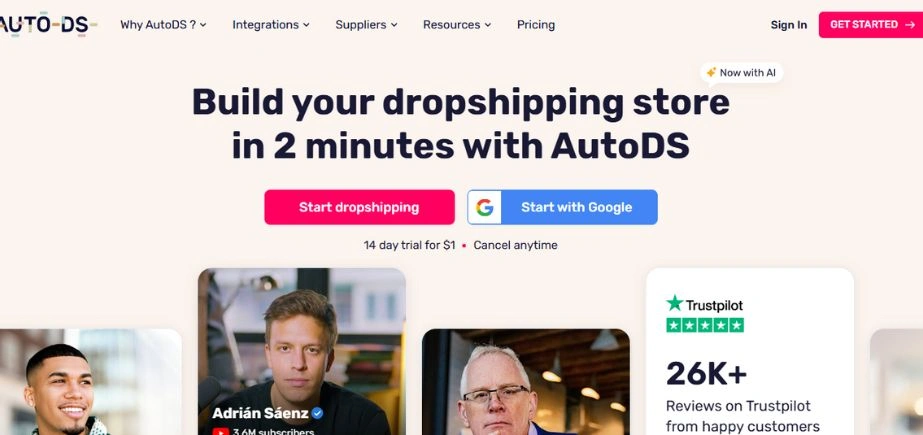Click the Sign In link
The height and width of the screenshot is (435, 923).
coord(789,25)
